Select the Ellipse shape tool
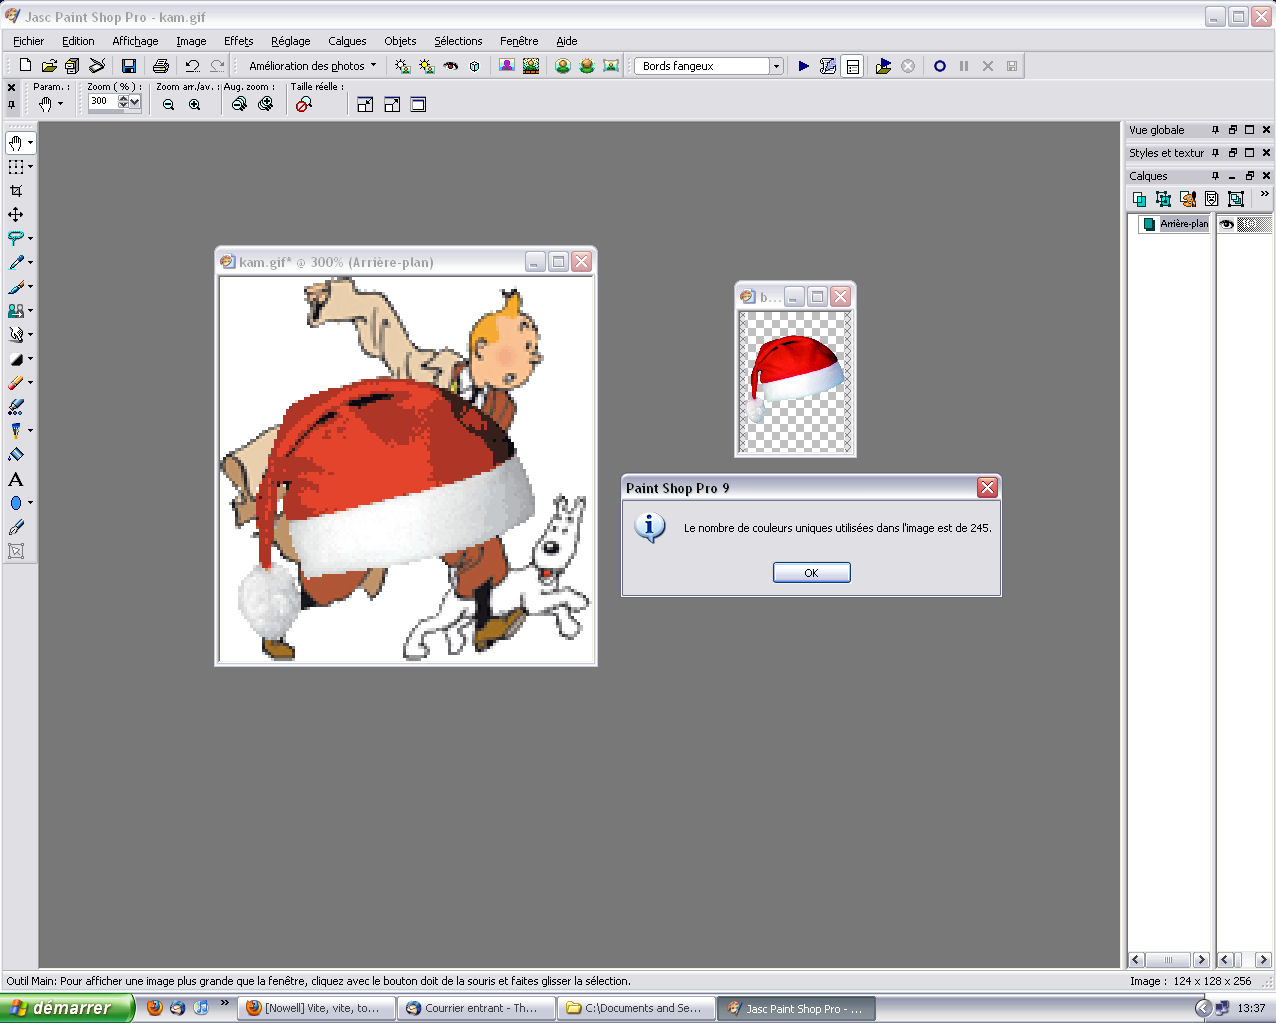1276x1023 pixels. (x=16, y=503)
